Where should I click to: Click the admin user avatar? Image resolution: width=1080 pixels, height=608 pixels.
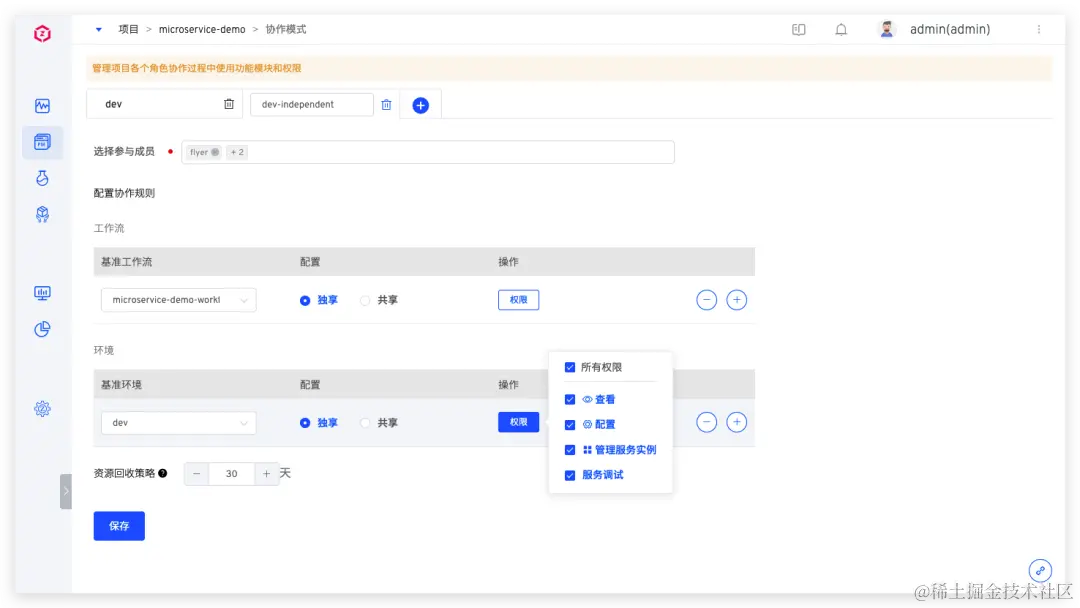886,30
